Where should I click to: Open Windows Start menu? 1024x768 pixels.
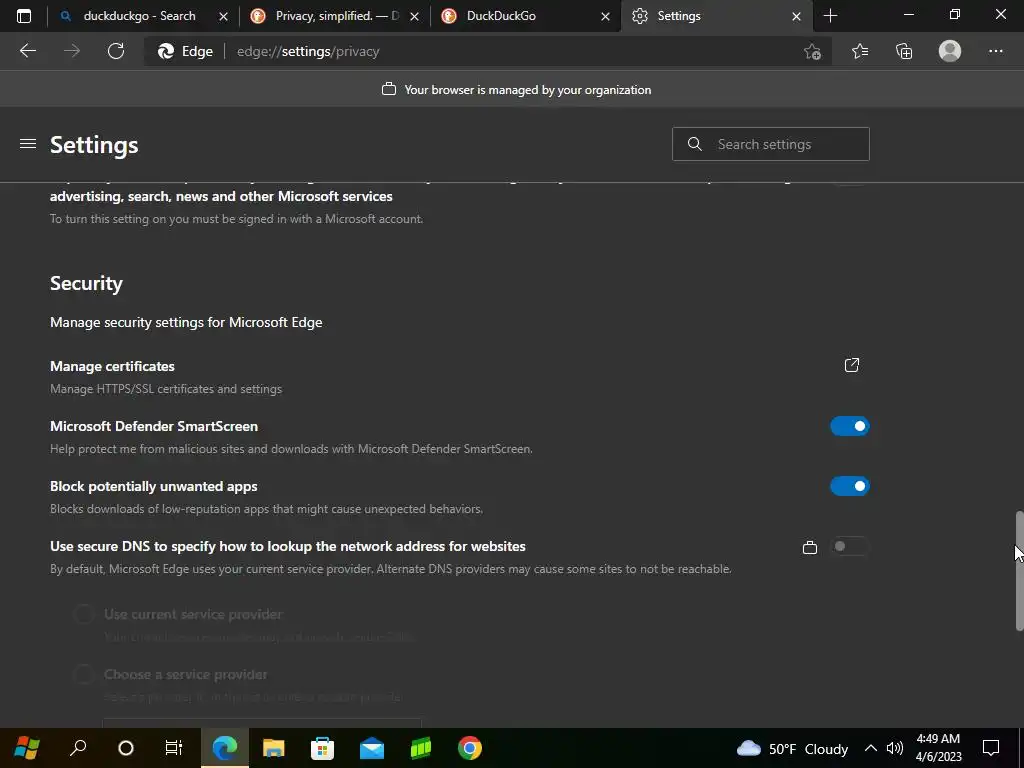click(27, 748)
